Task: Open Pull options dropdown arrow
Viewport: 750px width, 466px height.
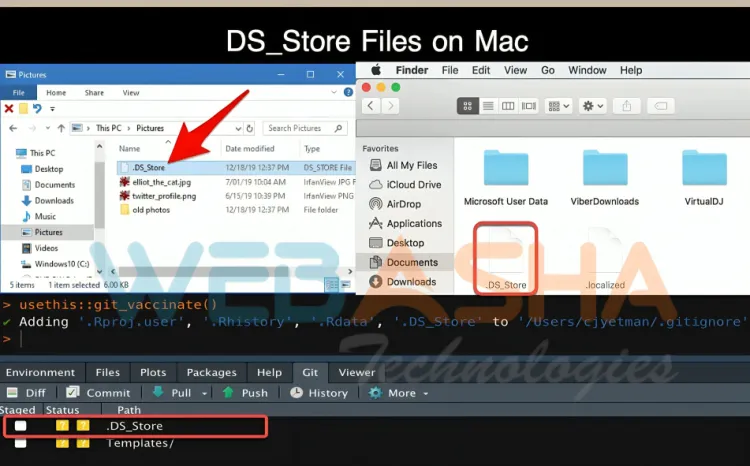Action: 204,393
